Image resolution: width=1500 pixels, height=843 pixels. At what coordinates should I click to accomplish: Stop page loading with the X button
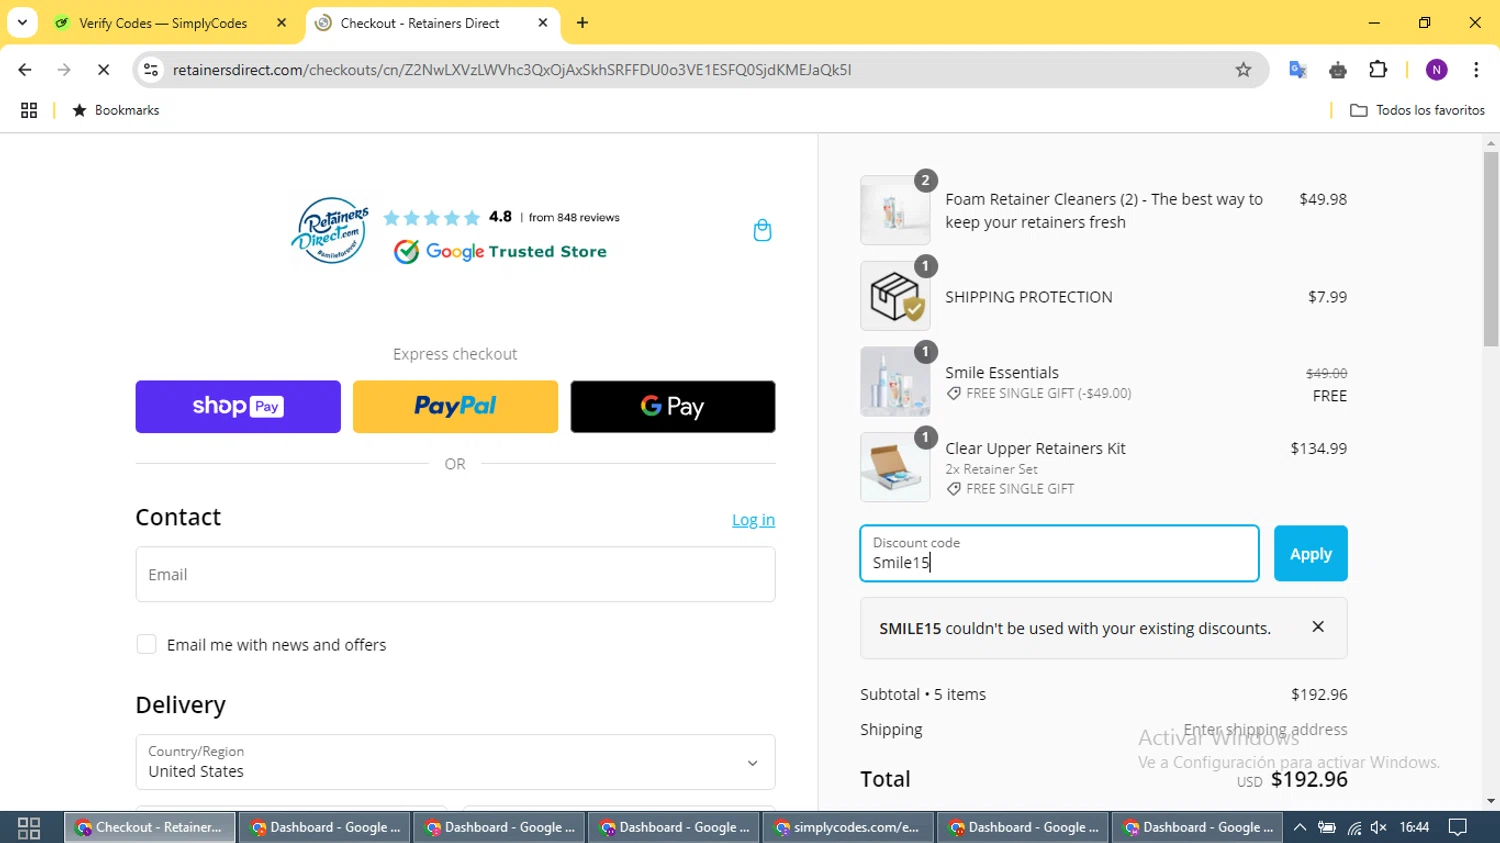coord(103,70)
